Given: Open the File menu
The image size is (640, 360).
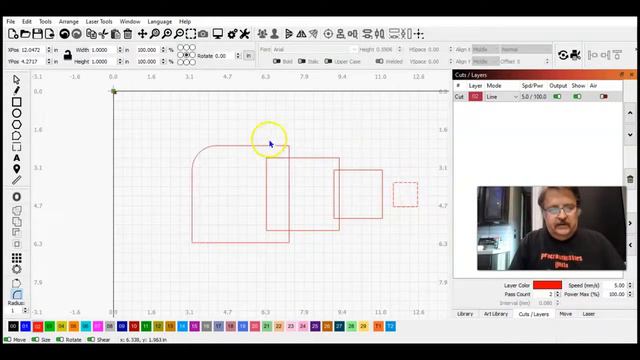Looking at the screenshot, I should click(x=11, y=22).
